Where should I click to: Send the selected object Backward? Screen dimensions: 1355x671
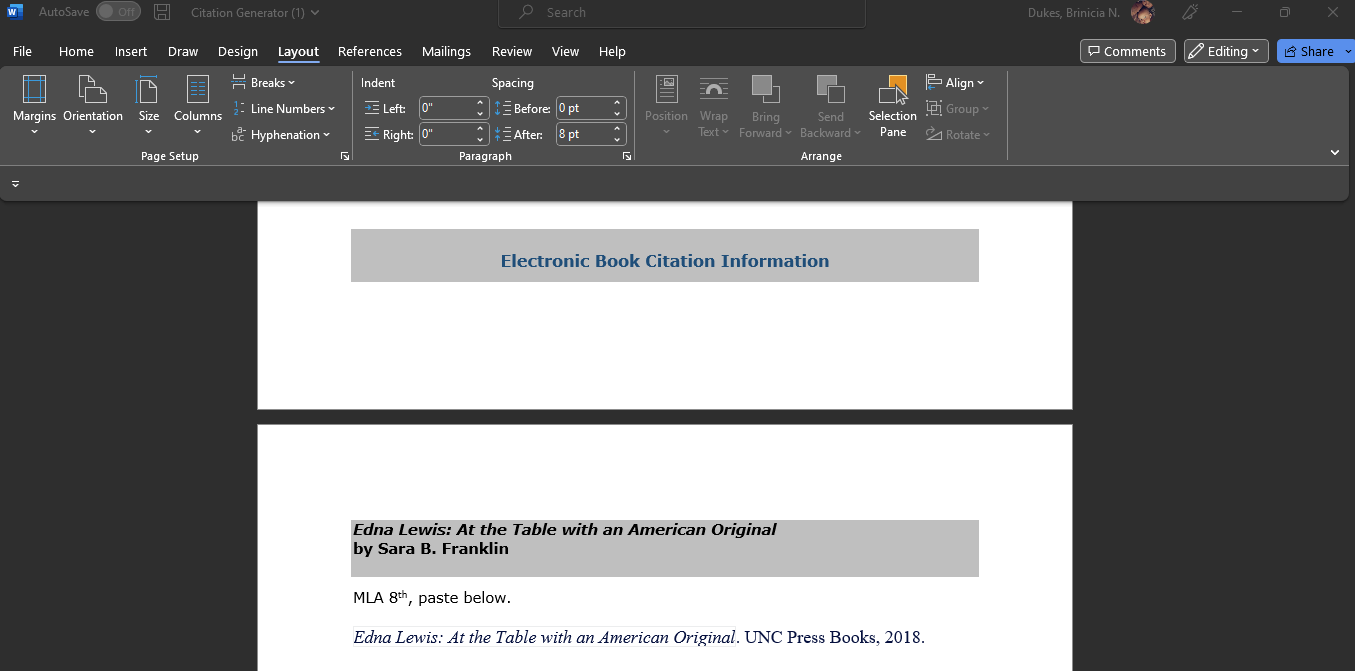coord(830,105)
